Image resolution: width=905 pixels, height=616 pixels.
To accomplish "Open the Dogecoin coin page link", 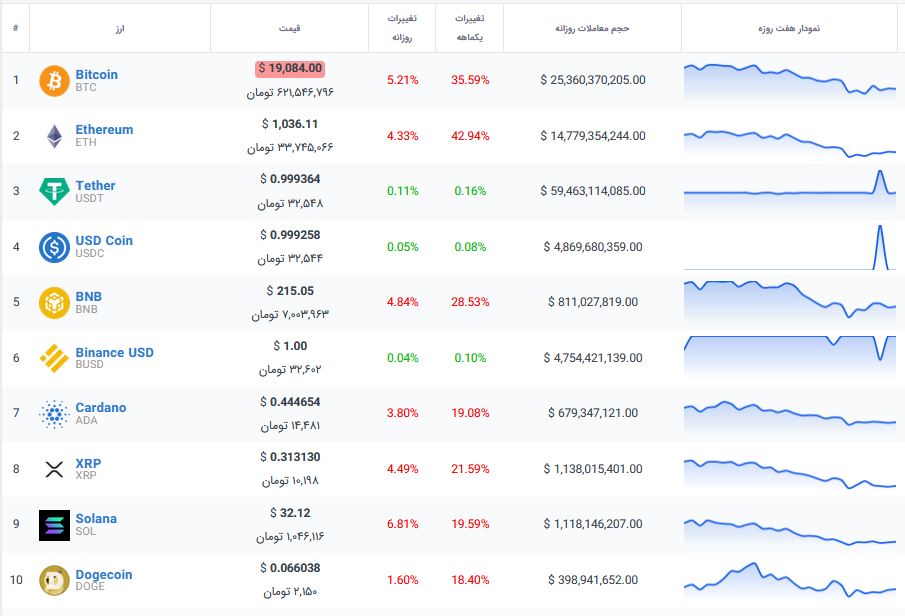I will tap(104, 574).
